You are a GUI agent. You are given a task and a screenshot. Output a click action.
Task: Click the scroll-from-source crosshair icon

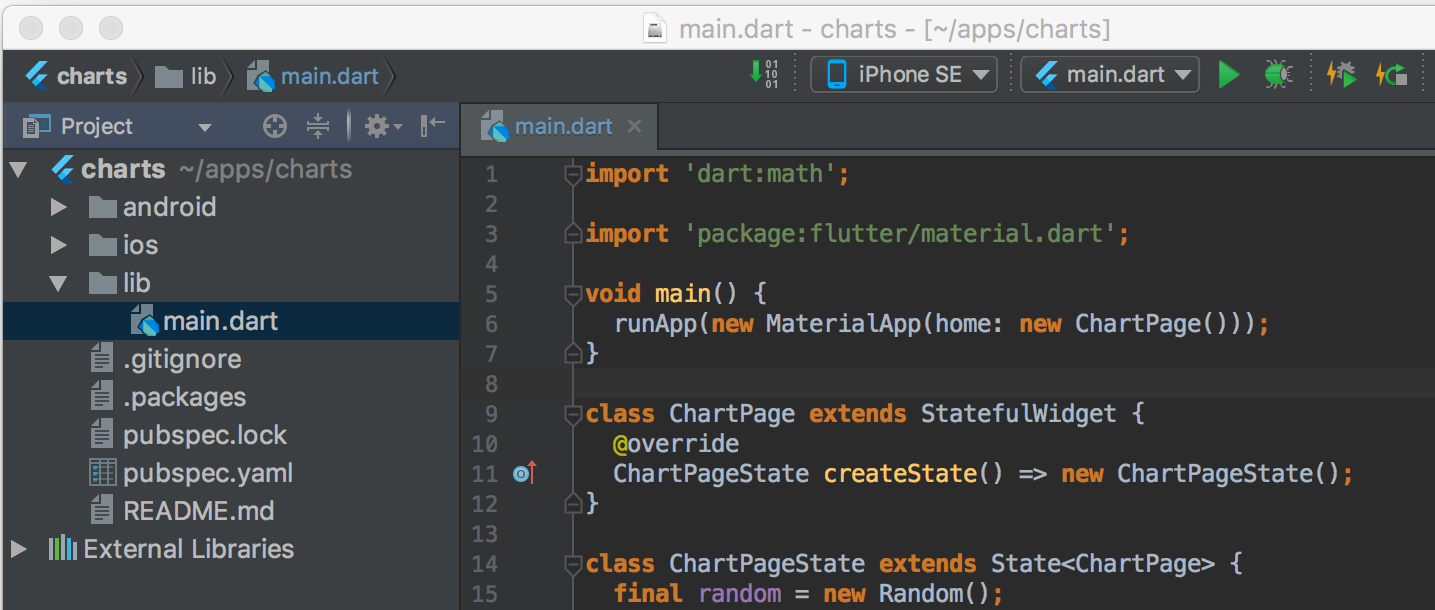point(274,126)
